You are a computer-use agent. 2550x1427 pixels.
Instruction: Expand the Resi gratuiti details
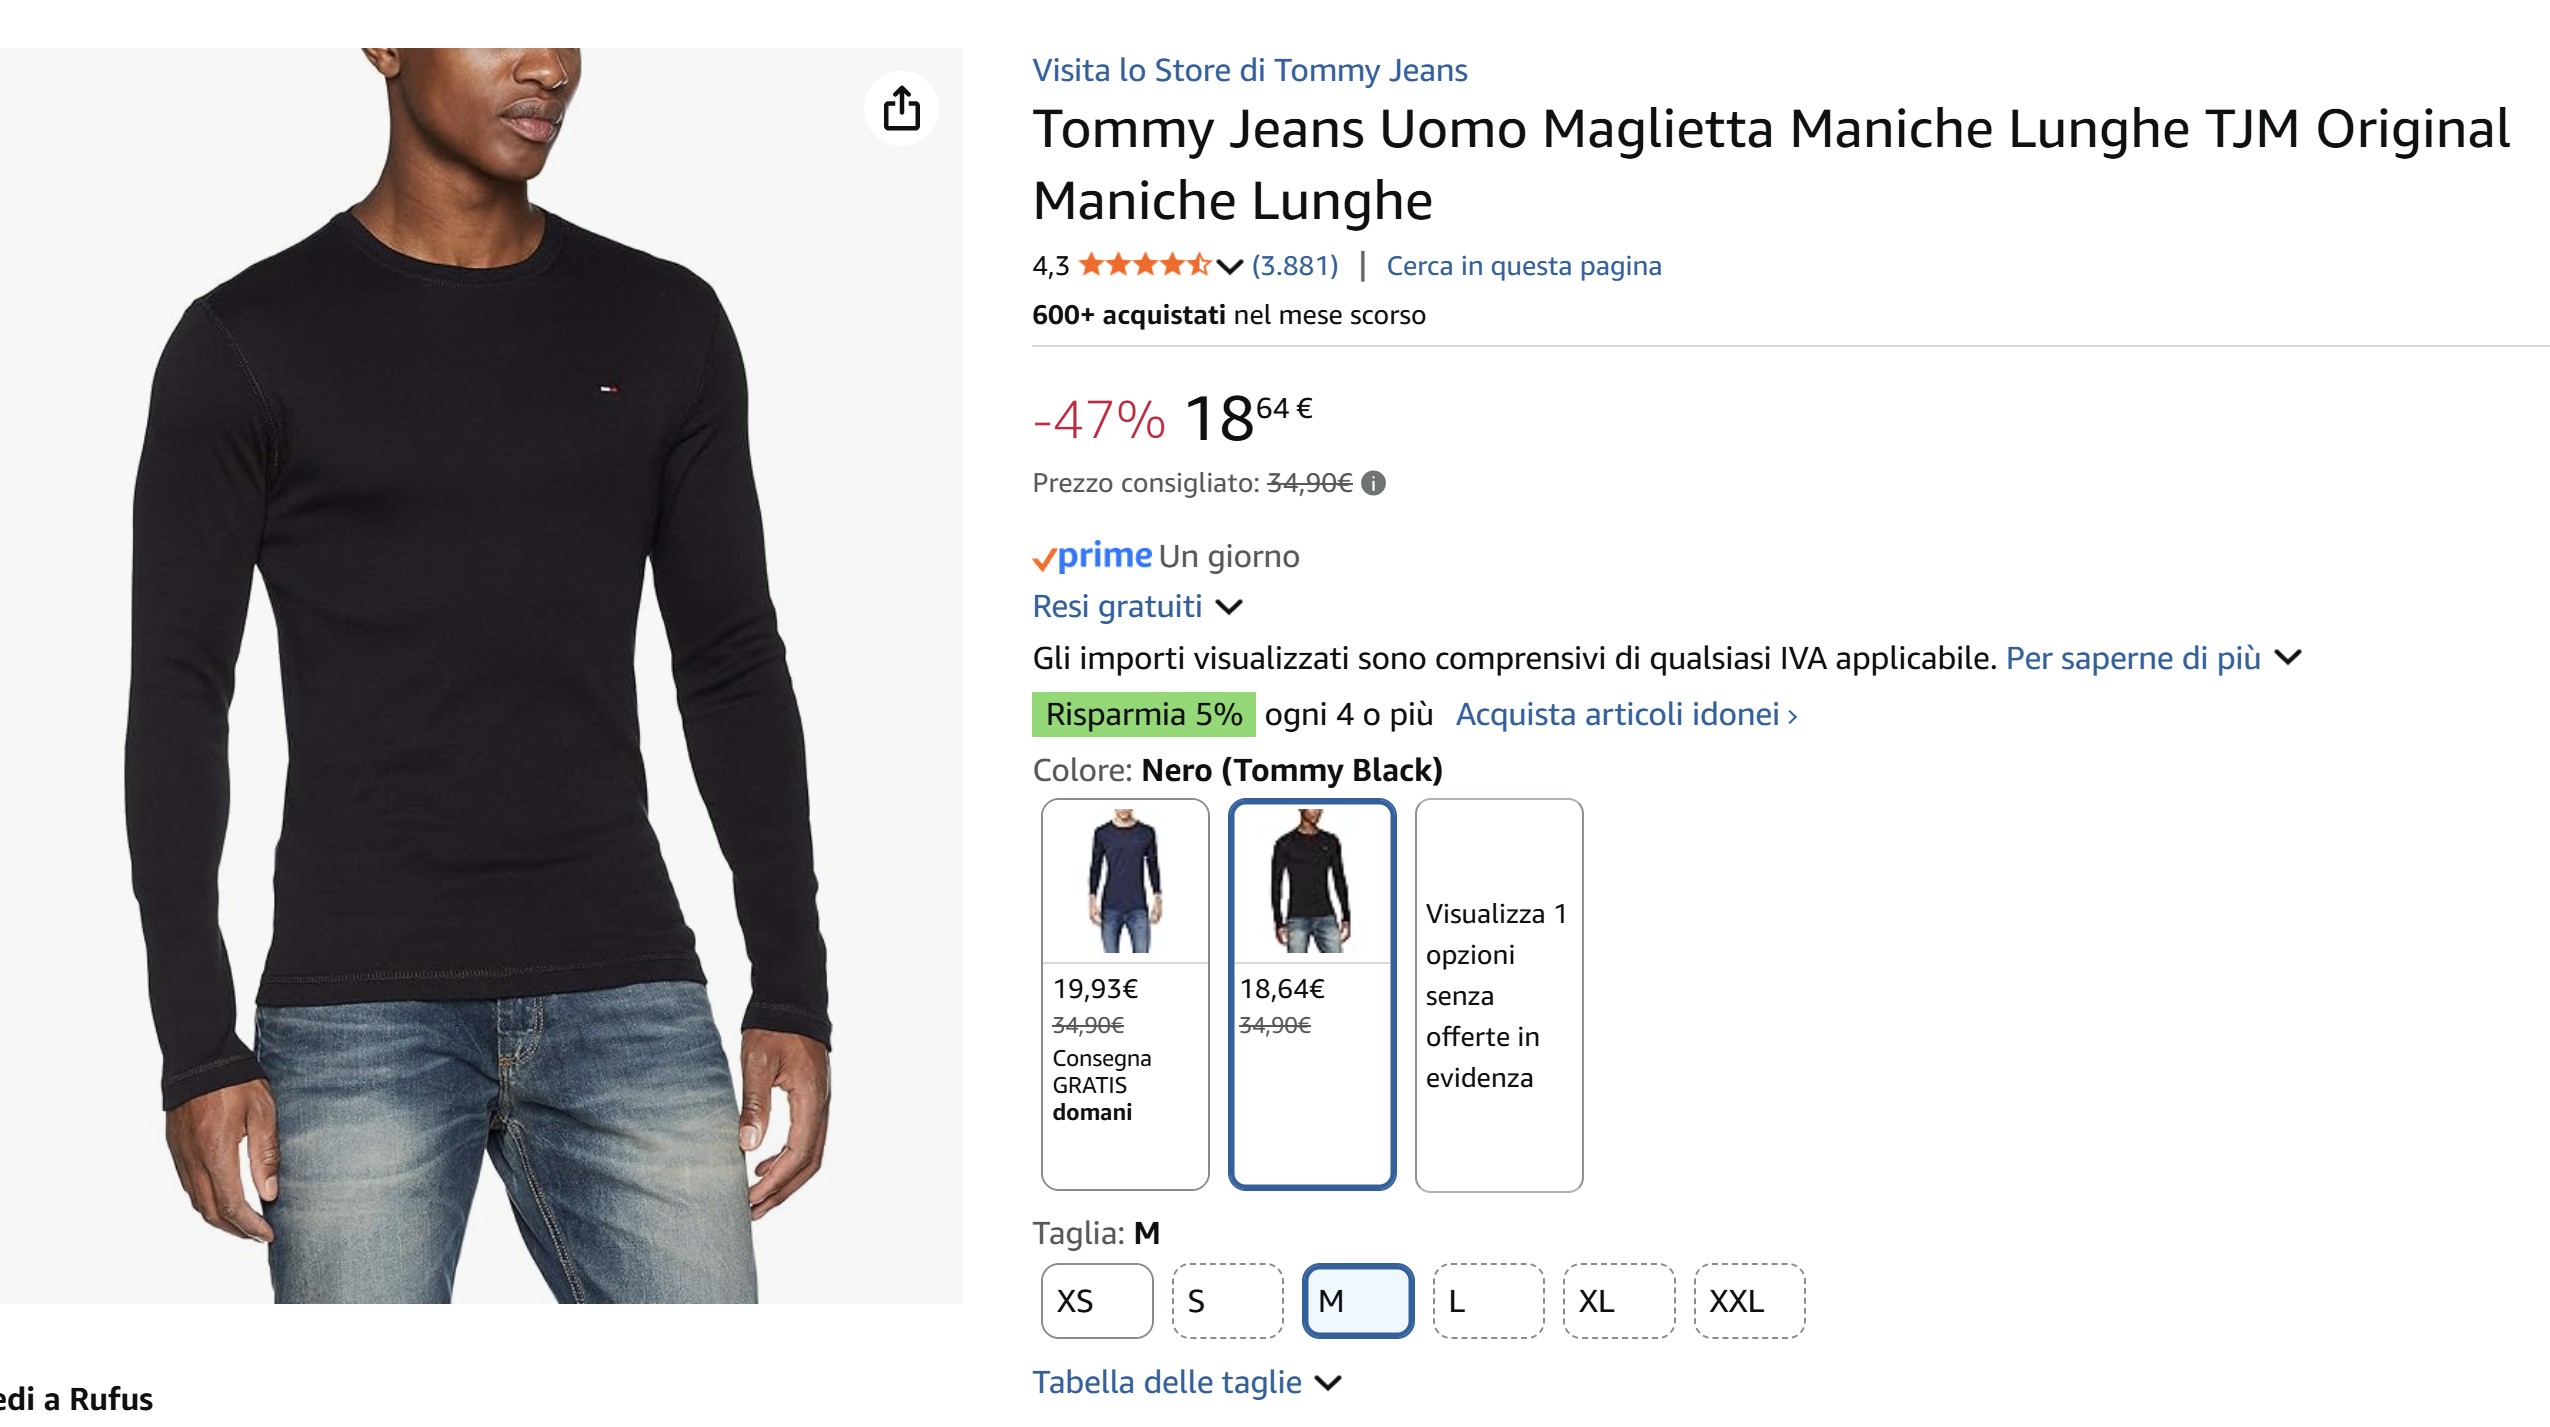point(1229,607)
